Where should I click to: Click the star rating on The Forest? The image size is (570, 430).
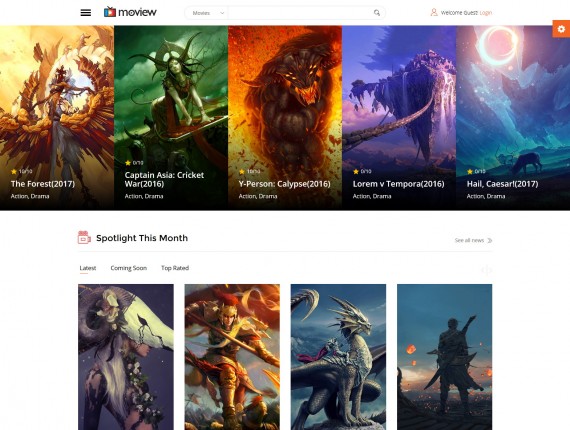(21, 171)
